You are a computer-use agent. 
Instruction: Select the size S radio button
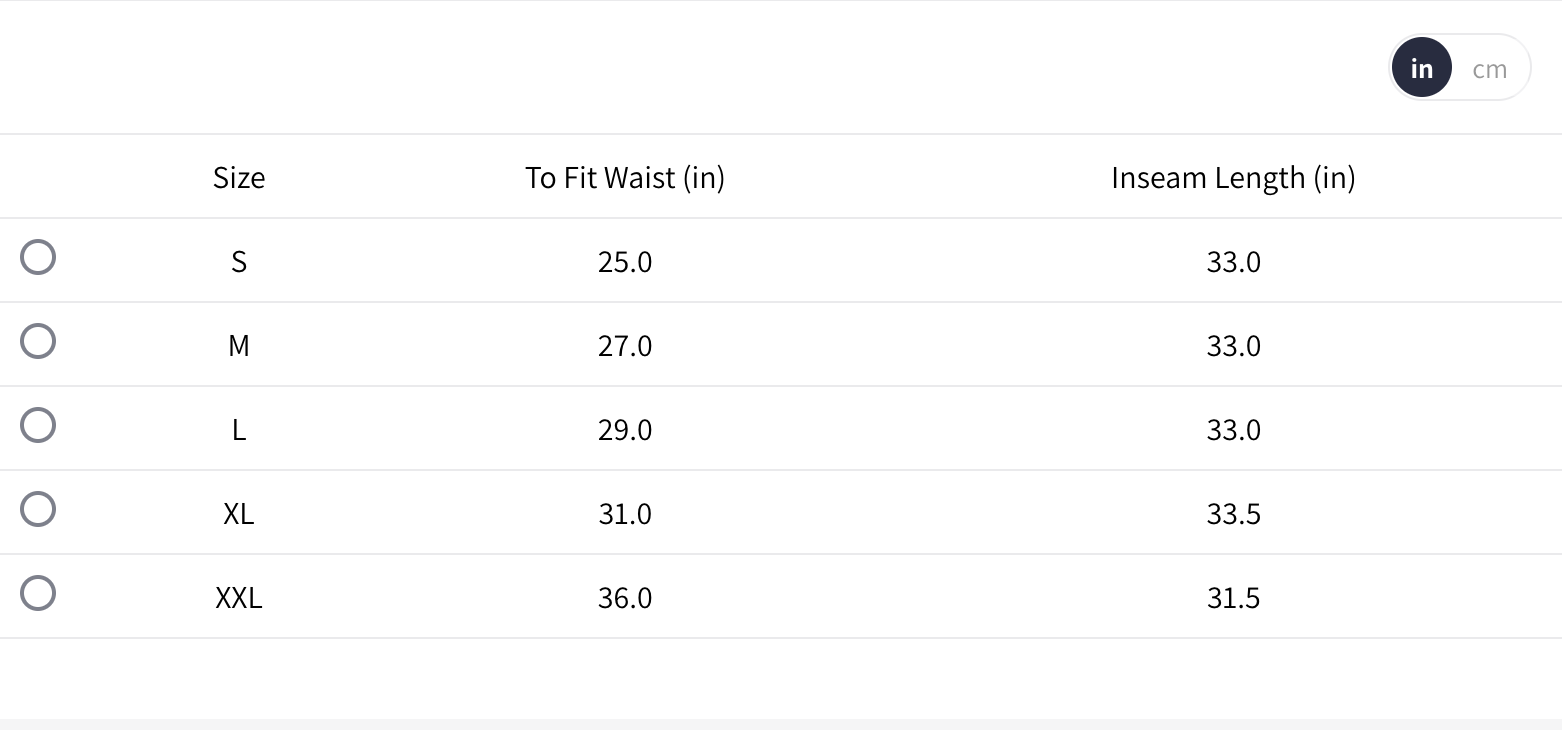pos(38,258)
